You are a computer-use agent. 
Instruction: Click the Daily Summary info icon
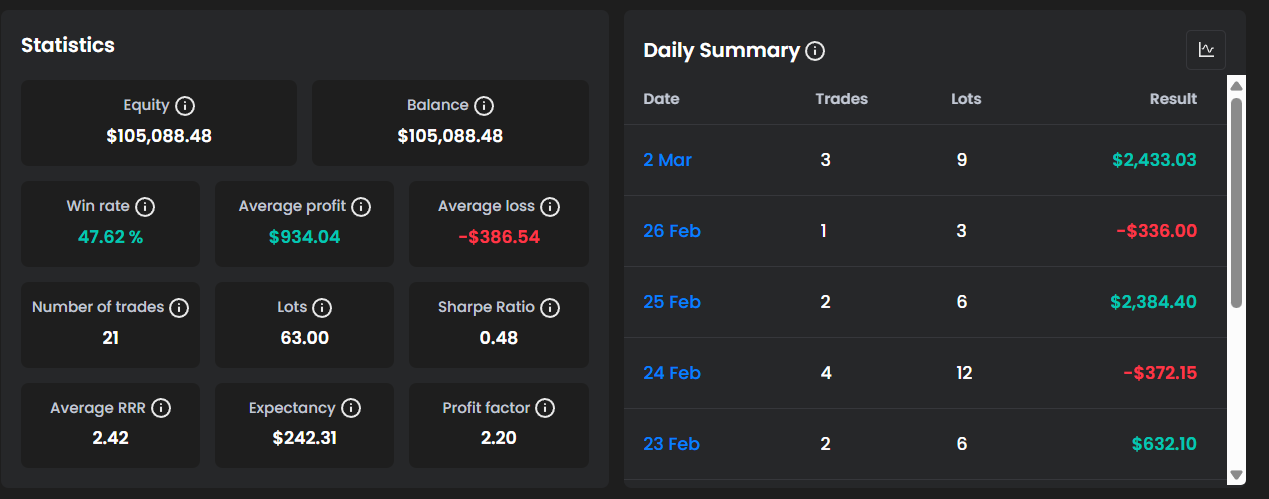click(815, 51)
